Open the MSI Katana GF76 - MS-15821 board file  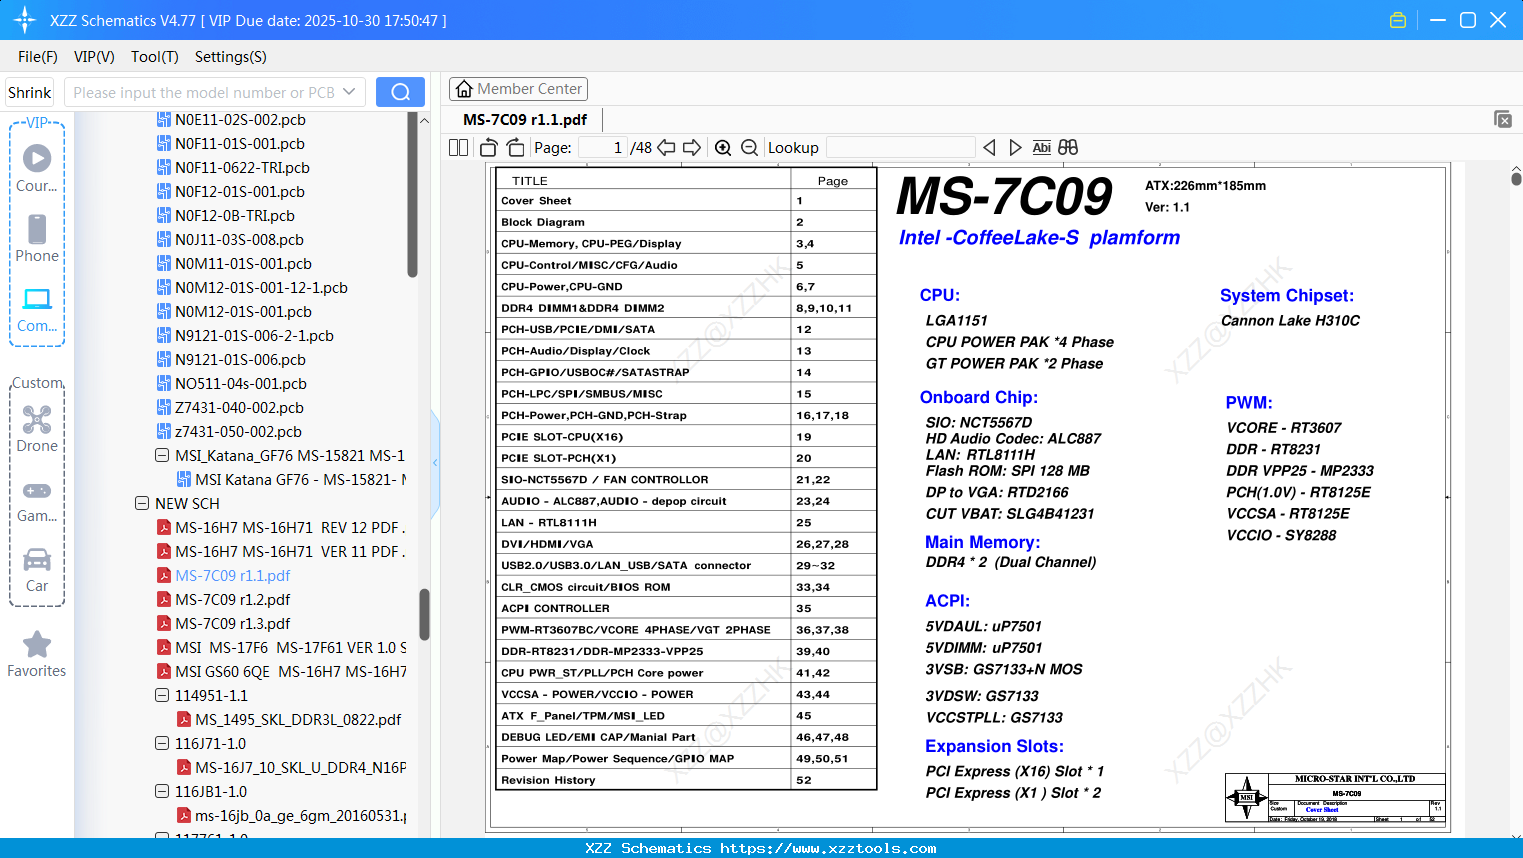click(292, 480)
